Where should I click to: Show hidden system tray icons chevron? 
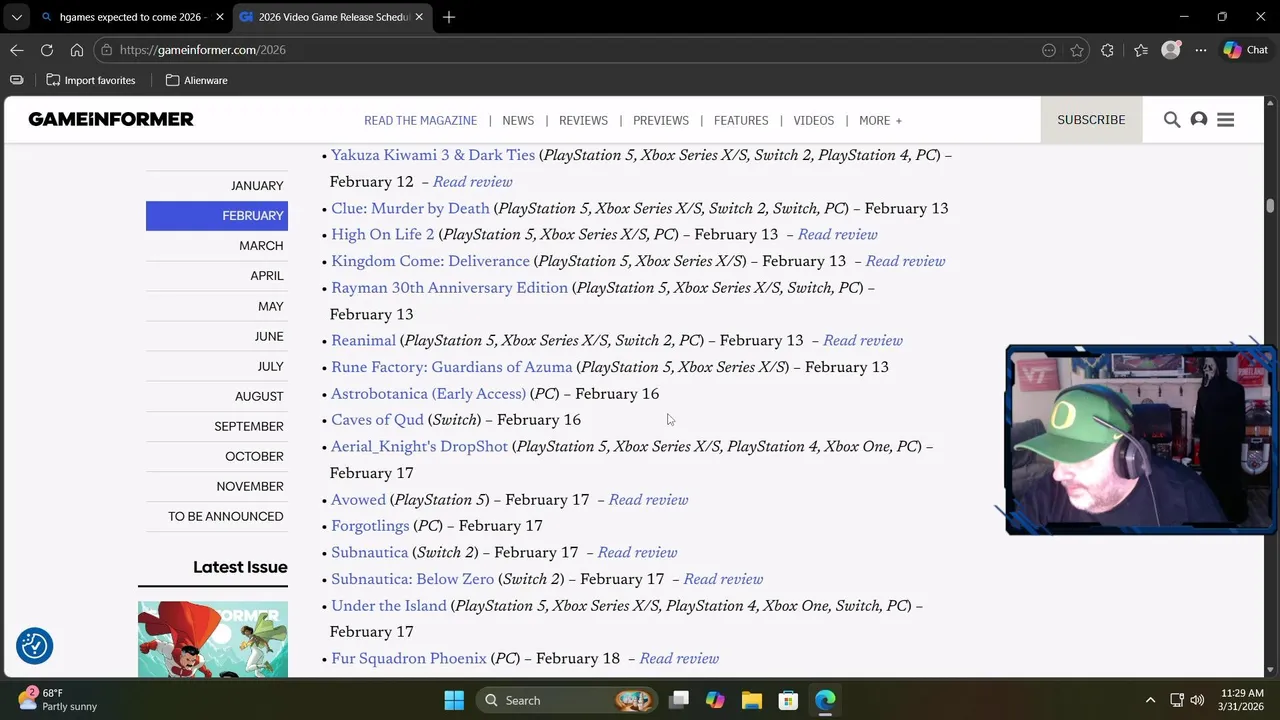pyautogui.click(x=1150, y=700)
